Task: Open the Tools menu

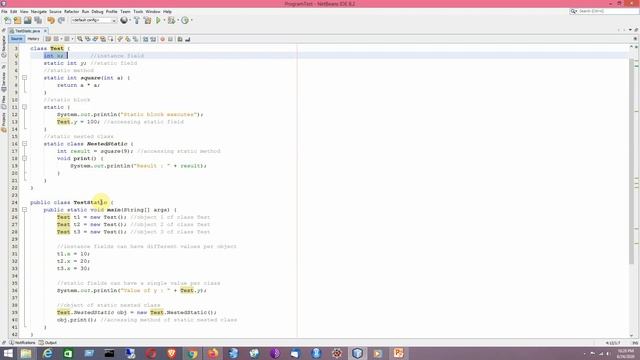Action: tap(138, 11)
